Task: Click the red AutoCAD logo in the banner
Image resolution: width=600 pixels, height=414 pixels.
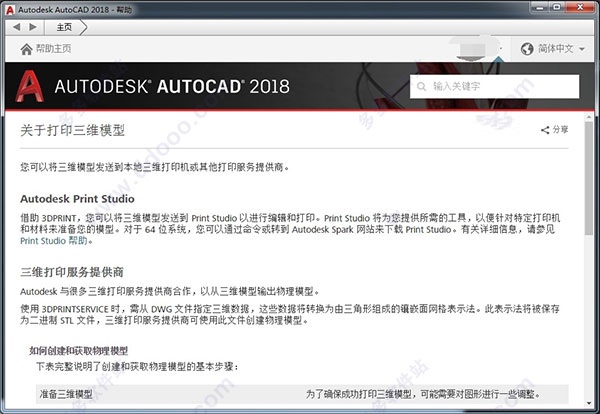Action: click(x=29, y=86)
